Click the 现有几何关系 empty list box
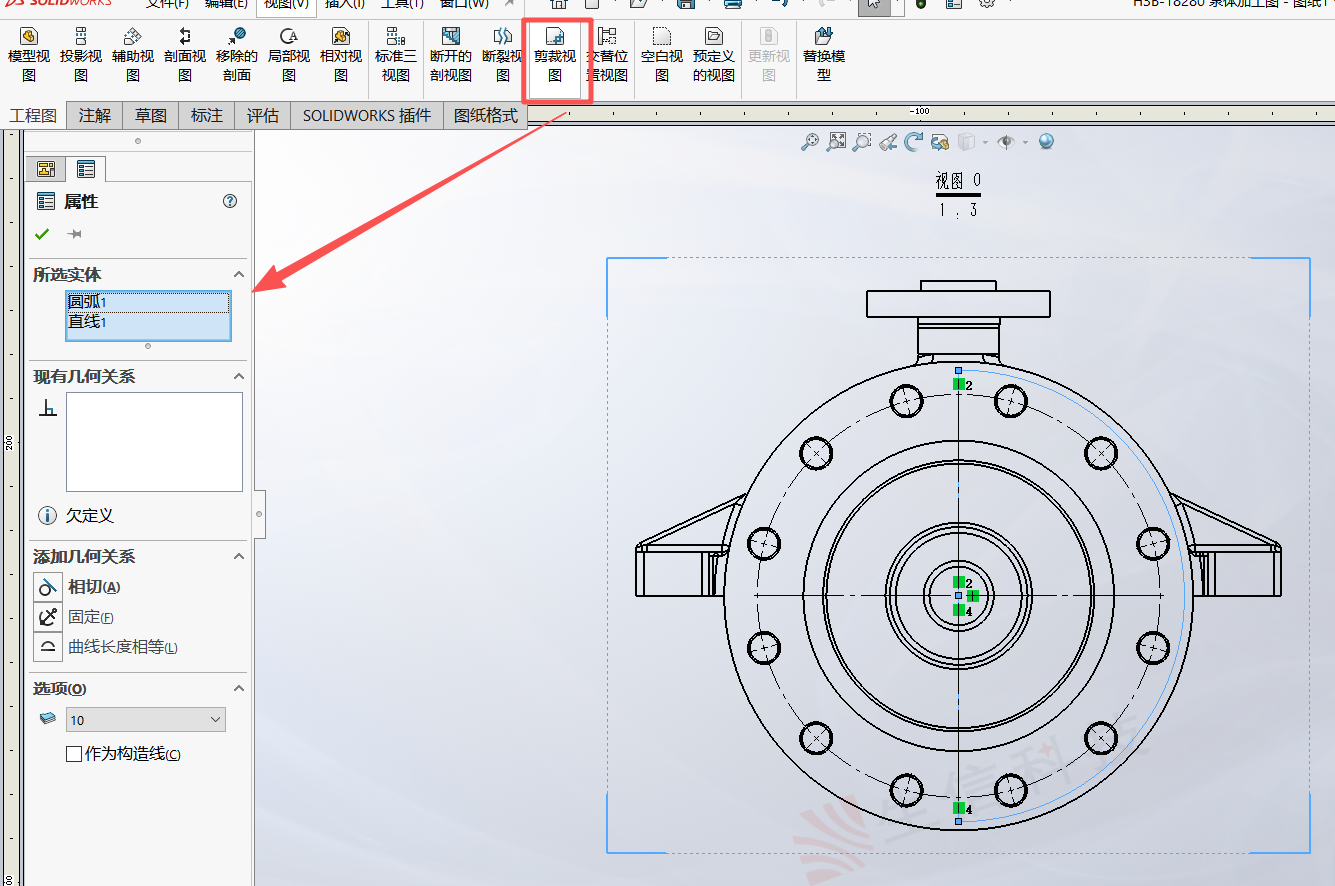Screen dimensions: 1335x886 pyautogui.click(x=154, y=442)
